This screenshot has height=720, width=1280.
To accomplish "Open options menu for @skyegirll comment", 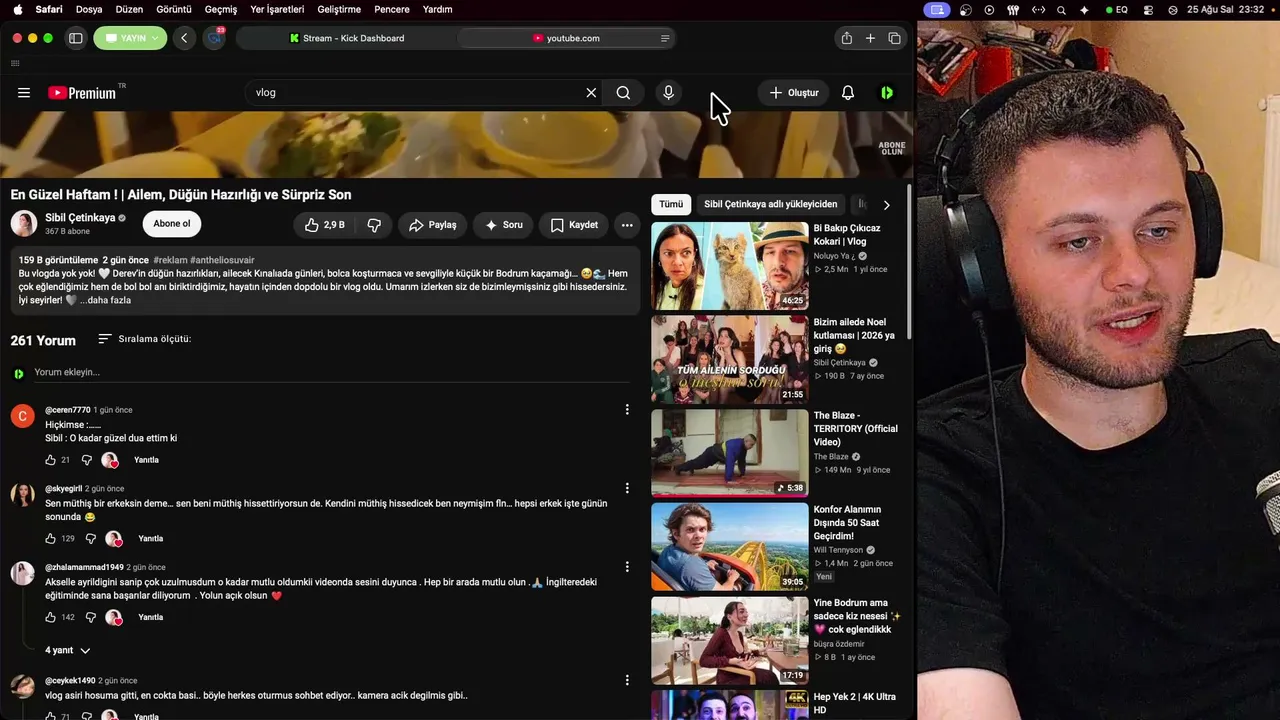I will click(627, 488).
